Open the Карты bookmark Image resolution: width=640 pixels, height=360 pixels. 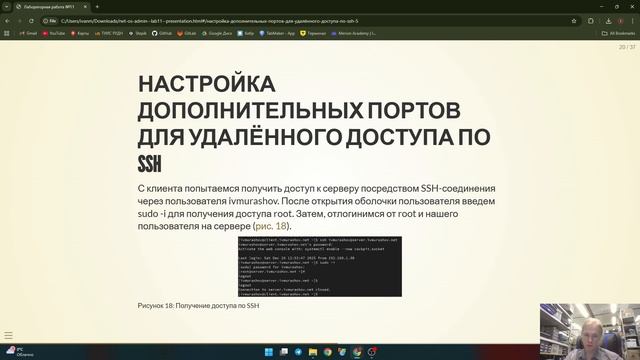(80, 33)
